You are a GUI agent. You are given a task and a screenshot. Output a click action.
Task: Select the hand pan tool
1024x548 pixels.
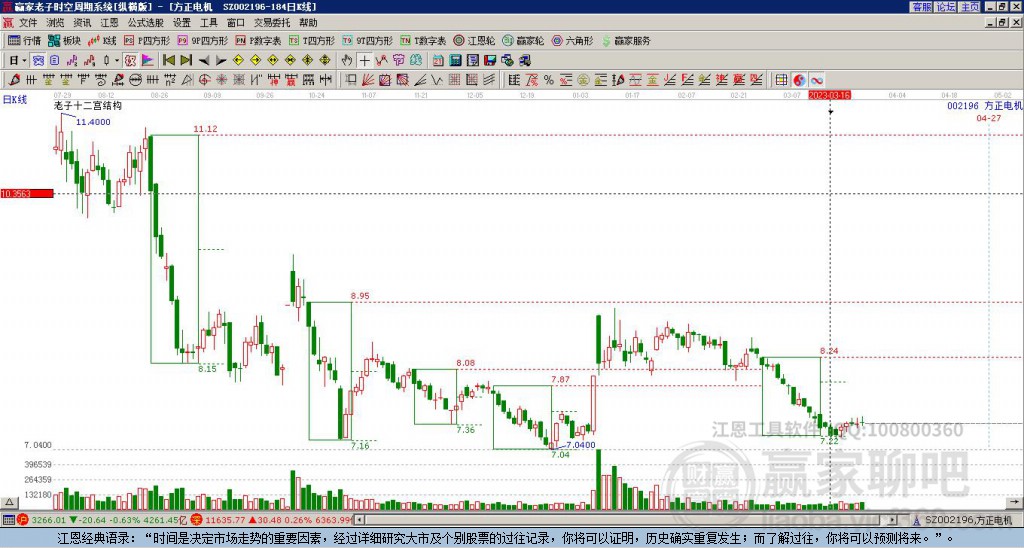click(347, 61)
